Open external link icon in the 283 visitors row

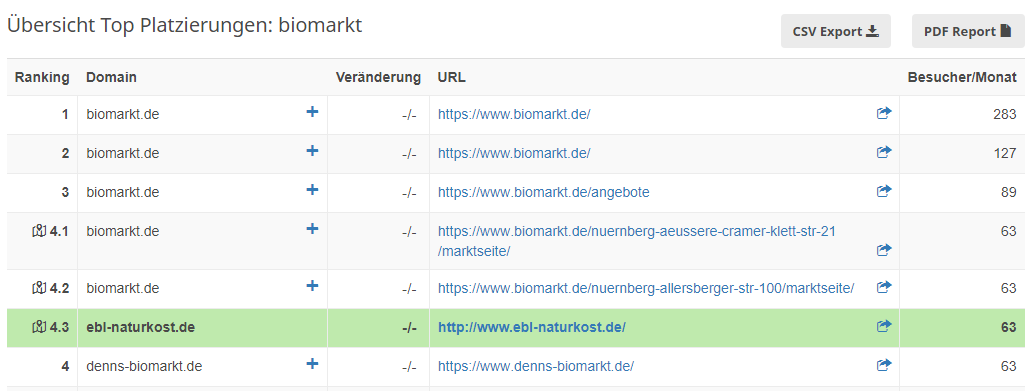884,113
